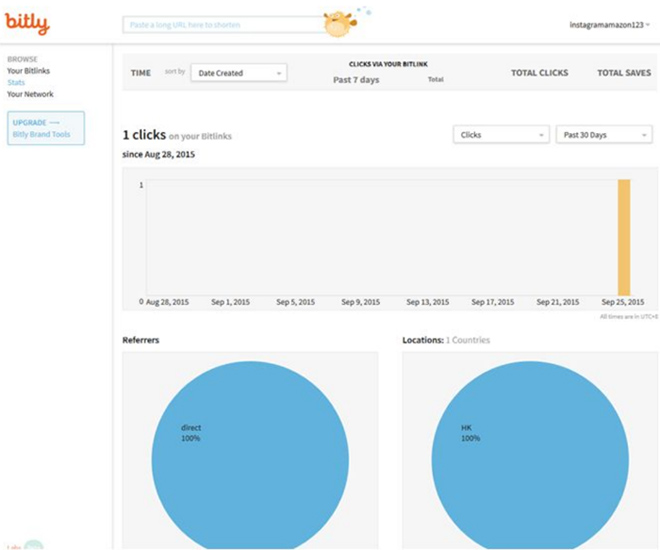Click the Sep 1, 2015 axis label

230,302
